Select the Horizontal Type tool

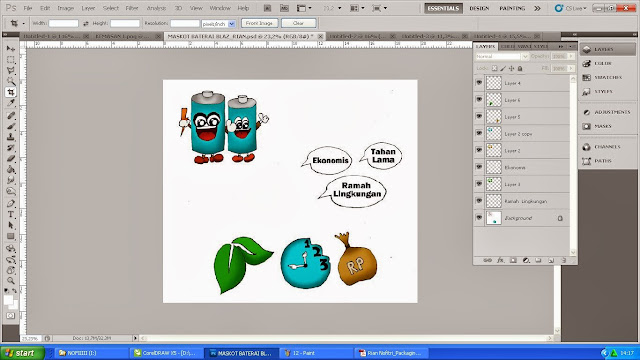point(11,214)
